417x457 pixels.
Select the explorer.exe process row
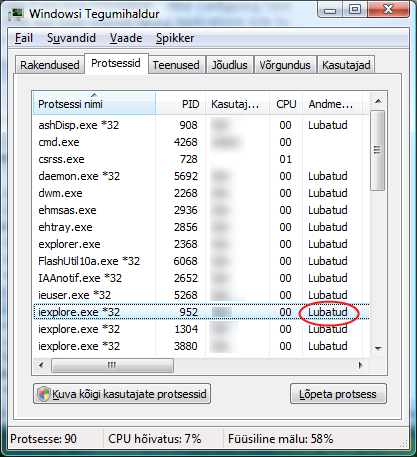(201, 244)
